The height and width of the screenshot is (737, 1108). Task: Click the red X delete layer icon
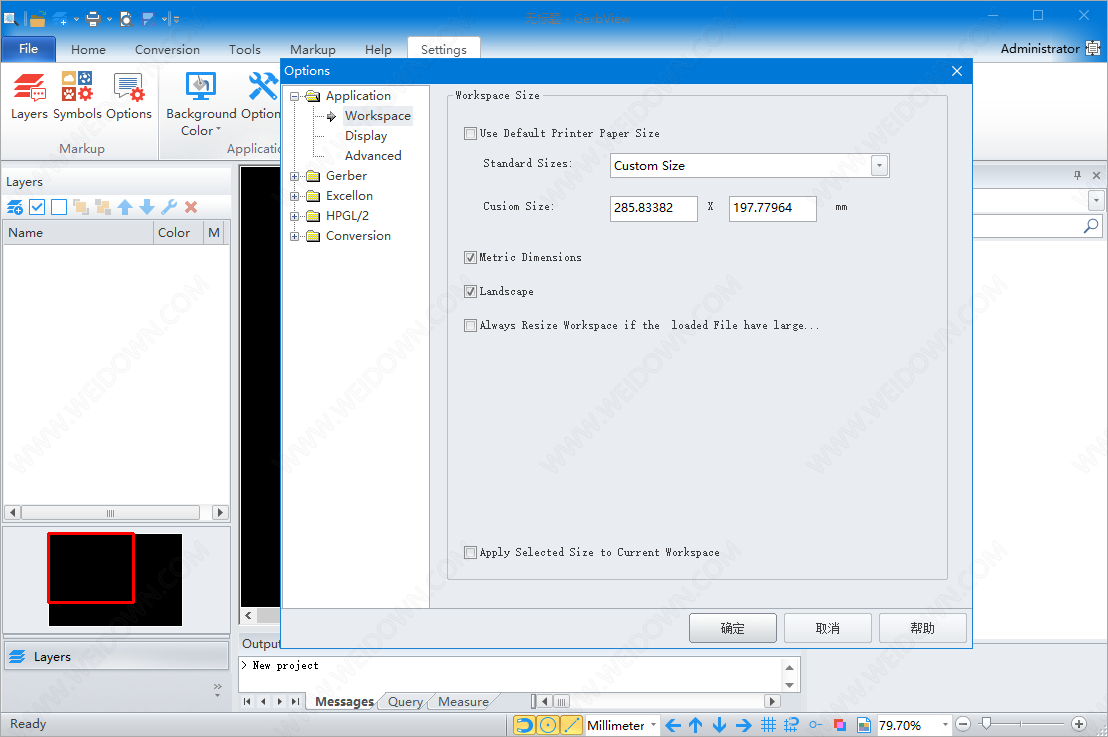[191, 207]
